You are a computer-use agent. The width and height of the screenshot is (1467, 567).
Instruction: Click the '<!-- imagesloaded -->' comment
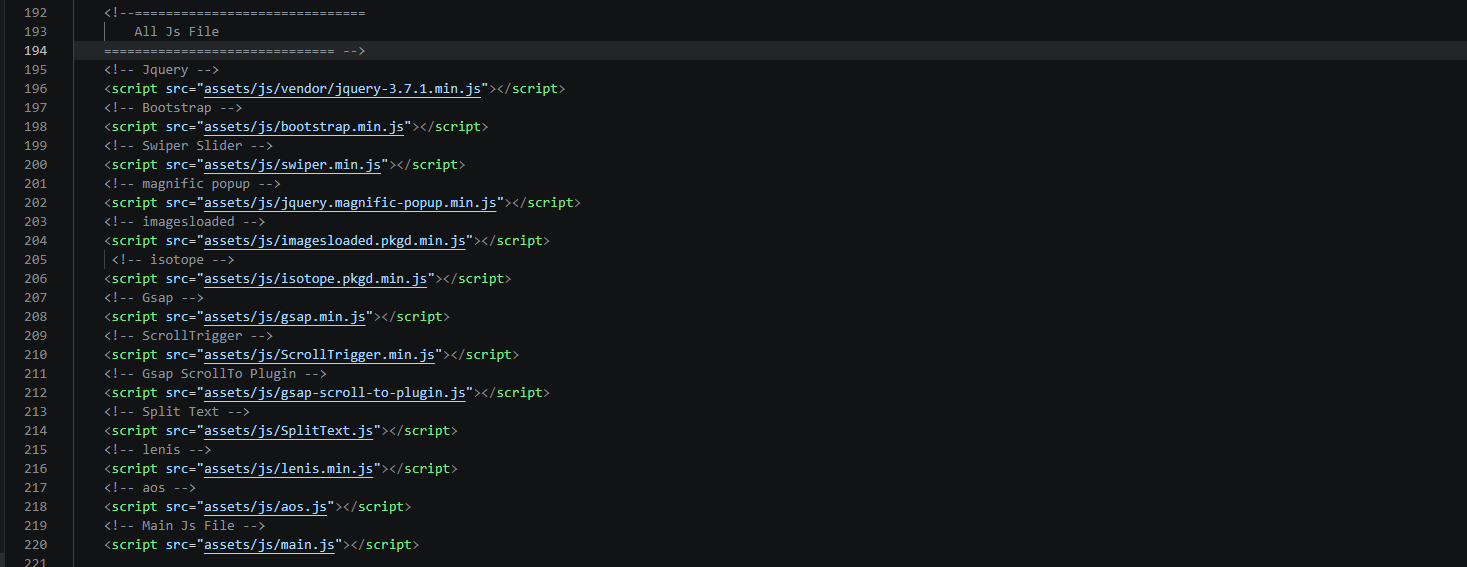[184, 221]
